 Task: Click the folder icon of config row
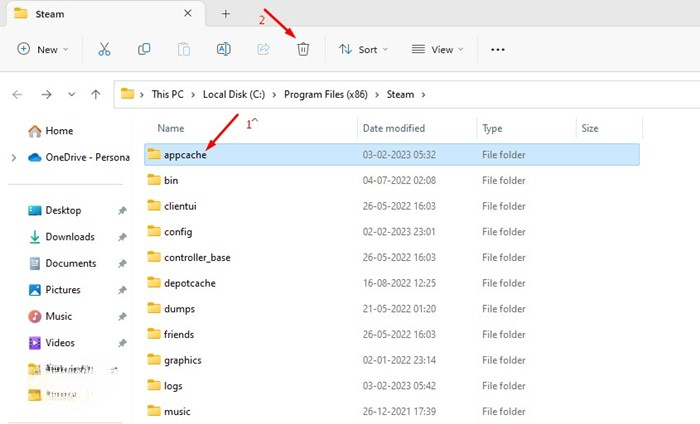pyautogui.click(x=154, y=231)
